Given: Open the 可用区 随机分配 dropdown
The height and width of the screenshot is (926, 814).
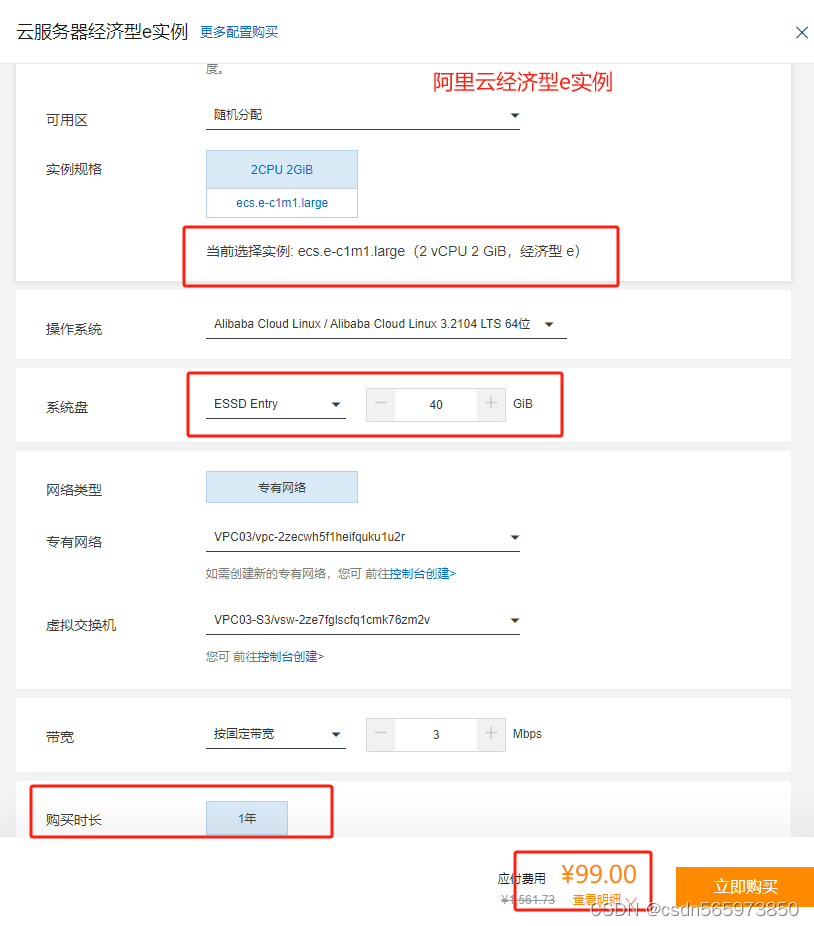Looking at the screenshot, I should [x=363, y=115].
